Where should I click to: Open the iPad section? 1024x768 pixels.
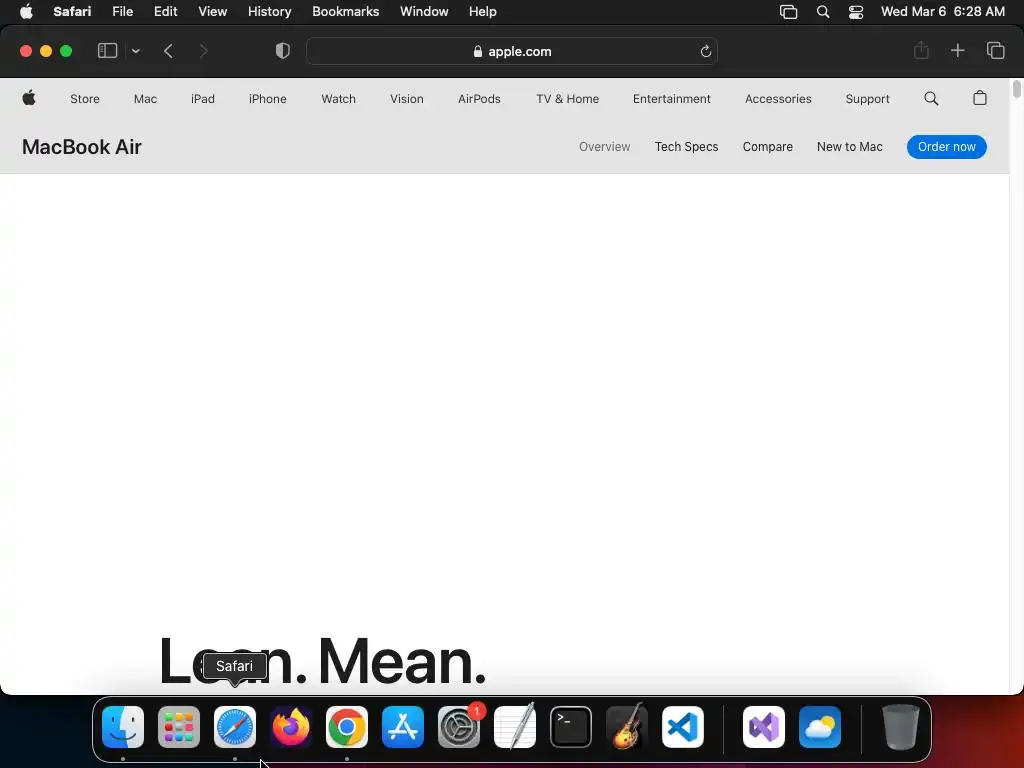point(202,99)
